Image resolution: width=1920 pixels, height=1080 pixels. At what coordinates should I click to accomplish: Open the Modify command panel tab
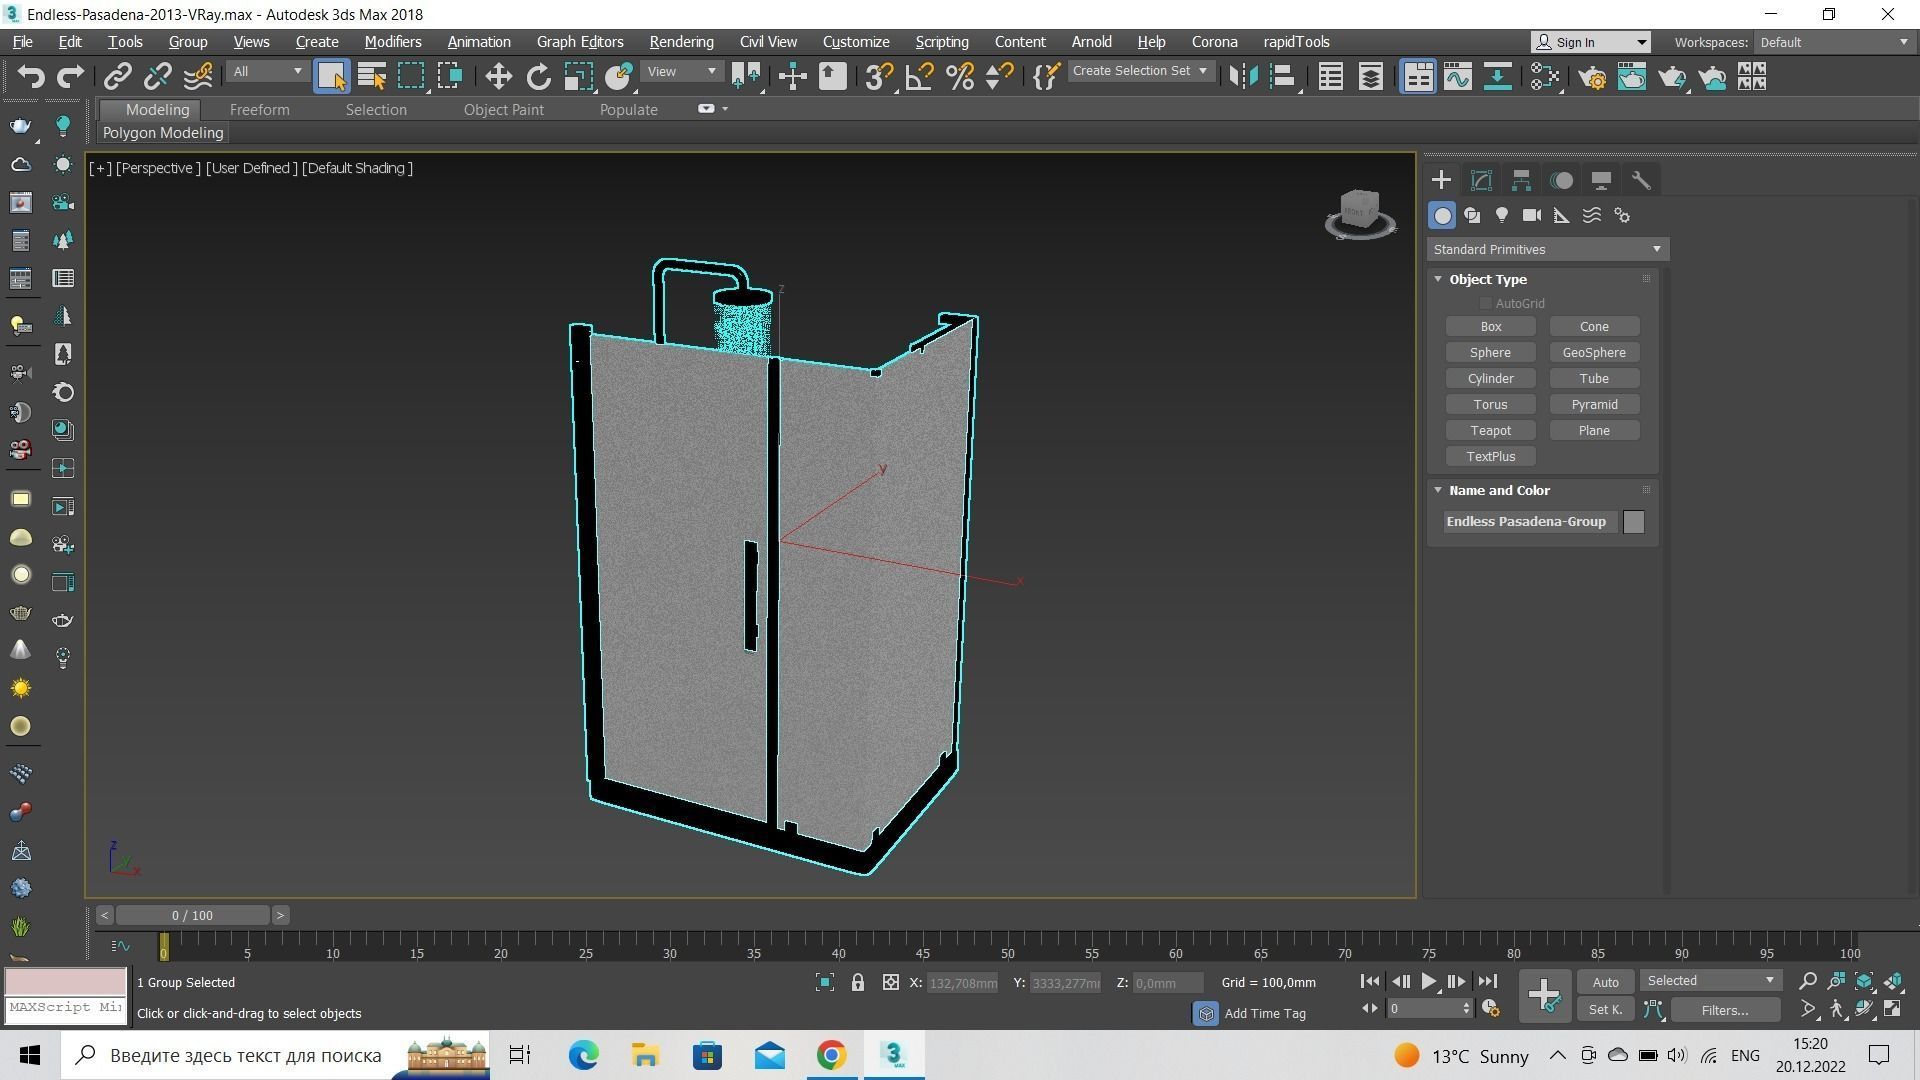[x=1481, y=180]
